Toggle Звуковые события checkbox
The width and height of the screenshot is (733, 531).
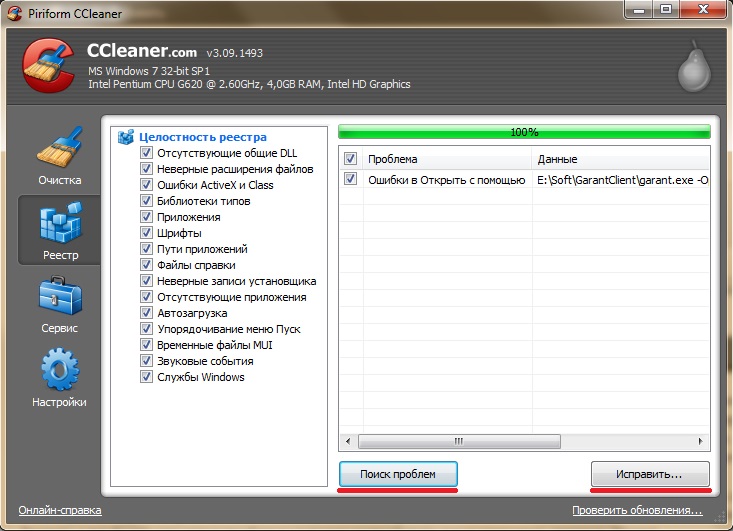click(x=146, y=360)
